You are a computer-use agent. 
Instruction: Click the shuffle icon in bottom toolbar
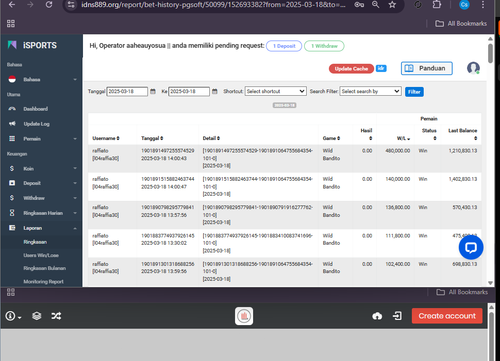tap(56, 316)
